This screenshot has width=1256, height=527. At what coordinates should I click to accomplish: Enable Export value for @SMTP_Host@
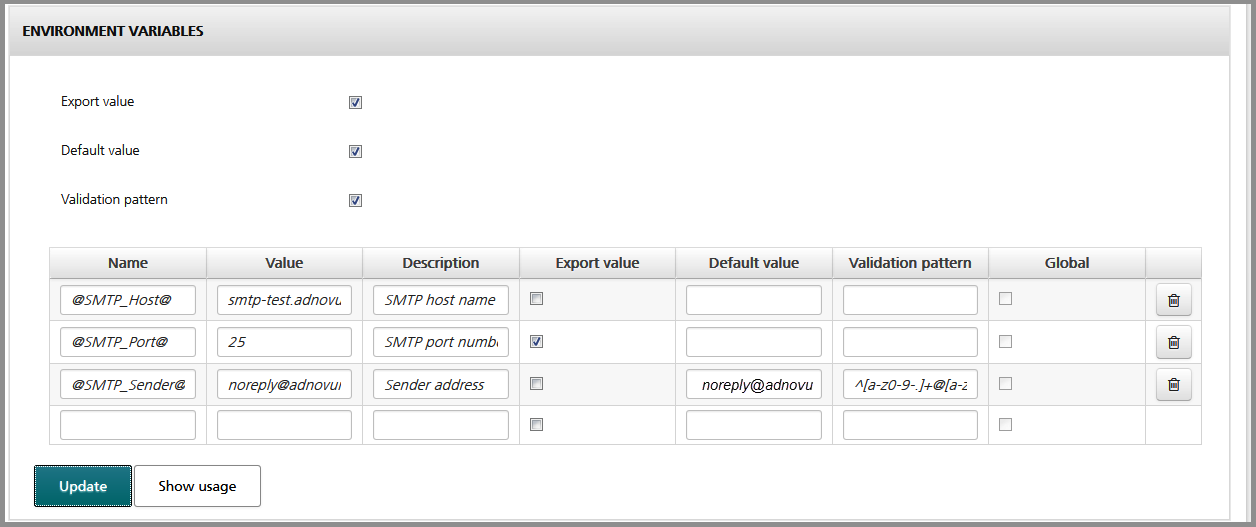click(537, 298)
